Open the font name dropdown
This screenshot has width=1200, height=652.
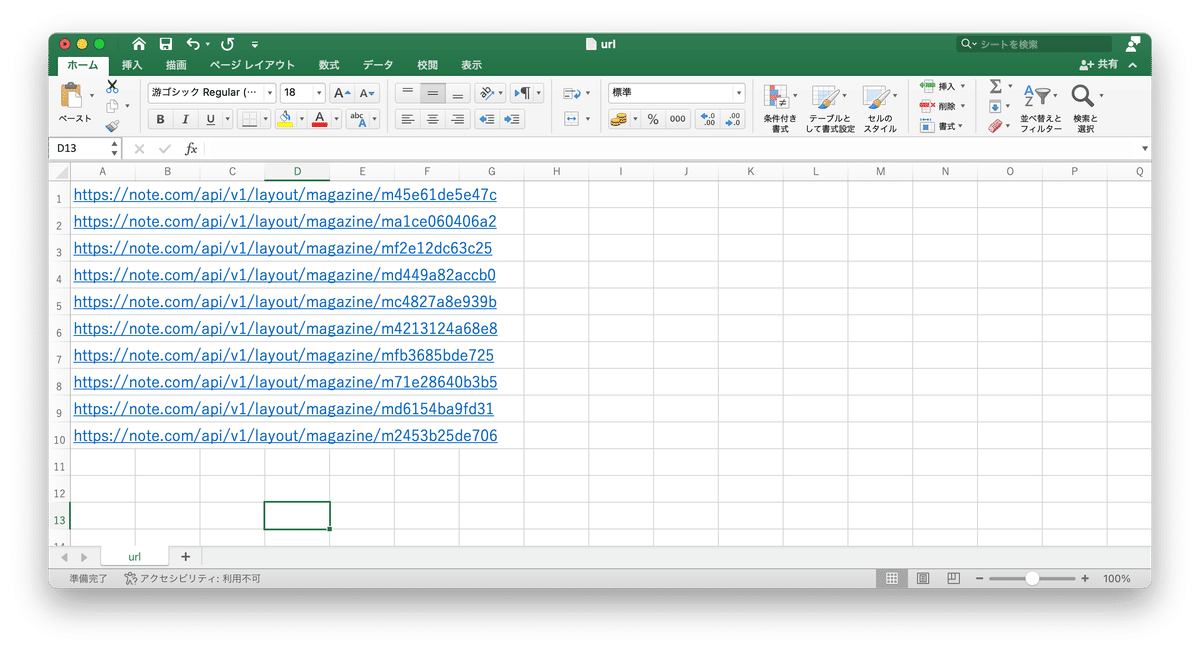click(270, 93)
